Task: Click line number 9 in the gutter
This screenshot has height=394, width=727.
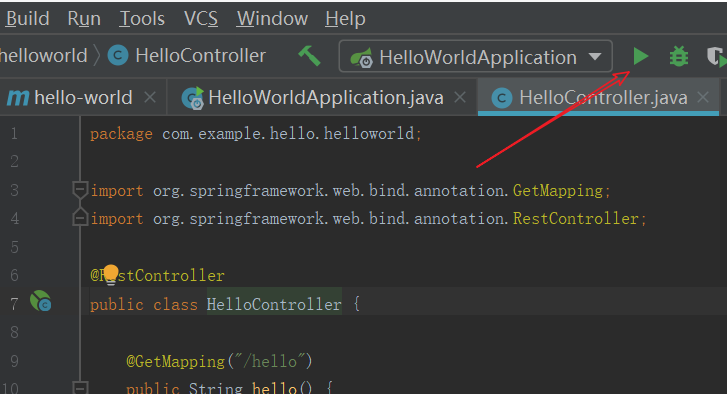Action: click(14, 361)
